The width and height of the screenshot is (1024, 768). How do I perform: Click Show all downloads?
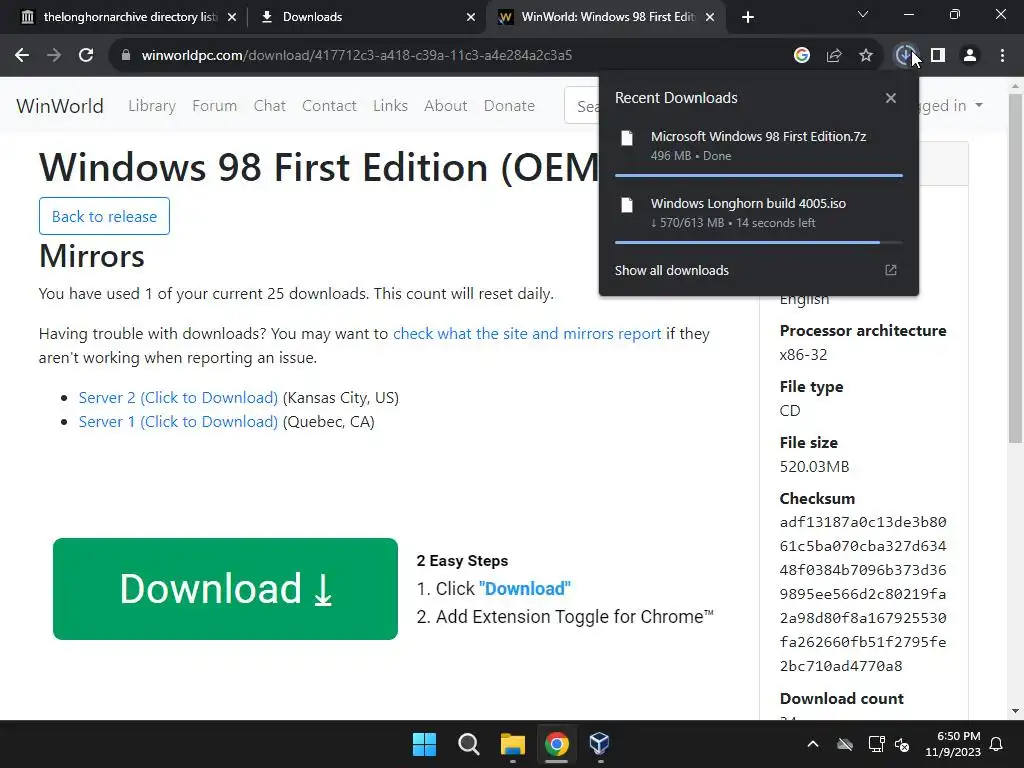672,270
